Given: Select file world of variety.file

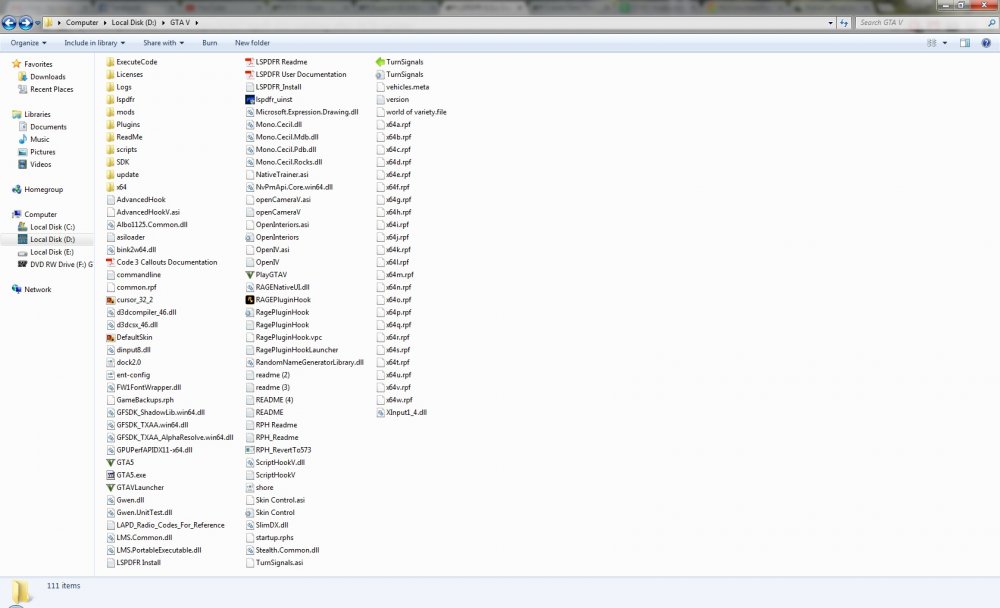Looking at the screenshot, I should tap(411, 112).
